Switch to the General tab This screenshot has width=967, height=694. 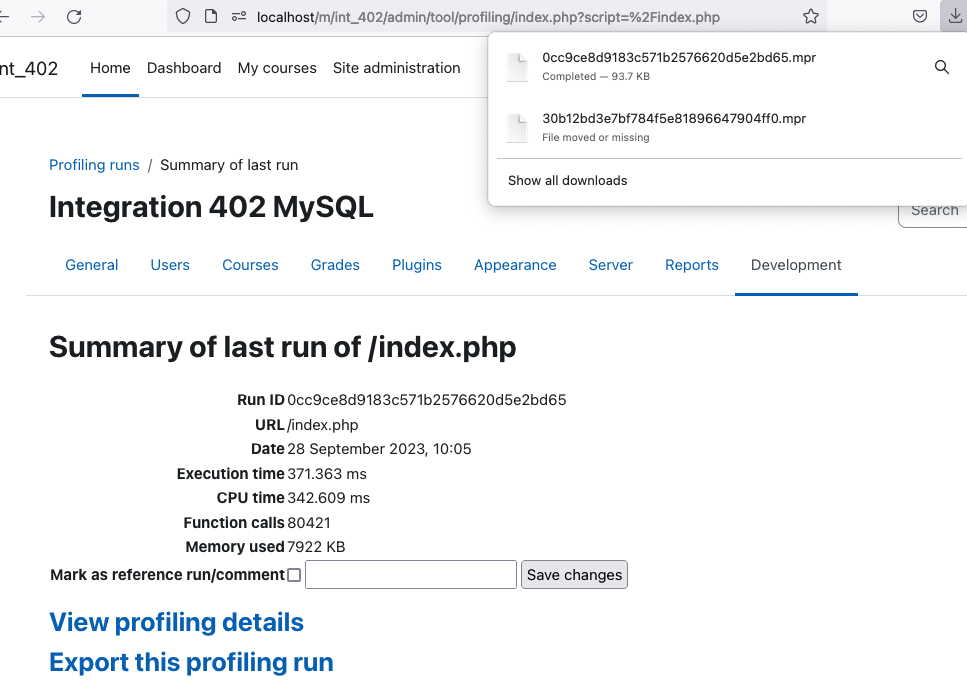(x=91, y=265)
